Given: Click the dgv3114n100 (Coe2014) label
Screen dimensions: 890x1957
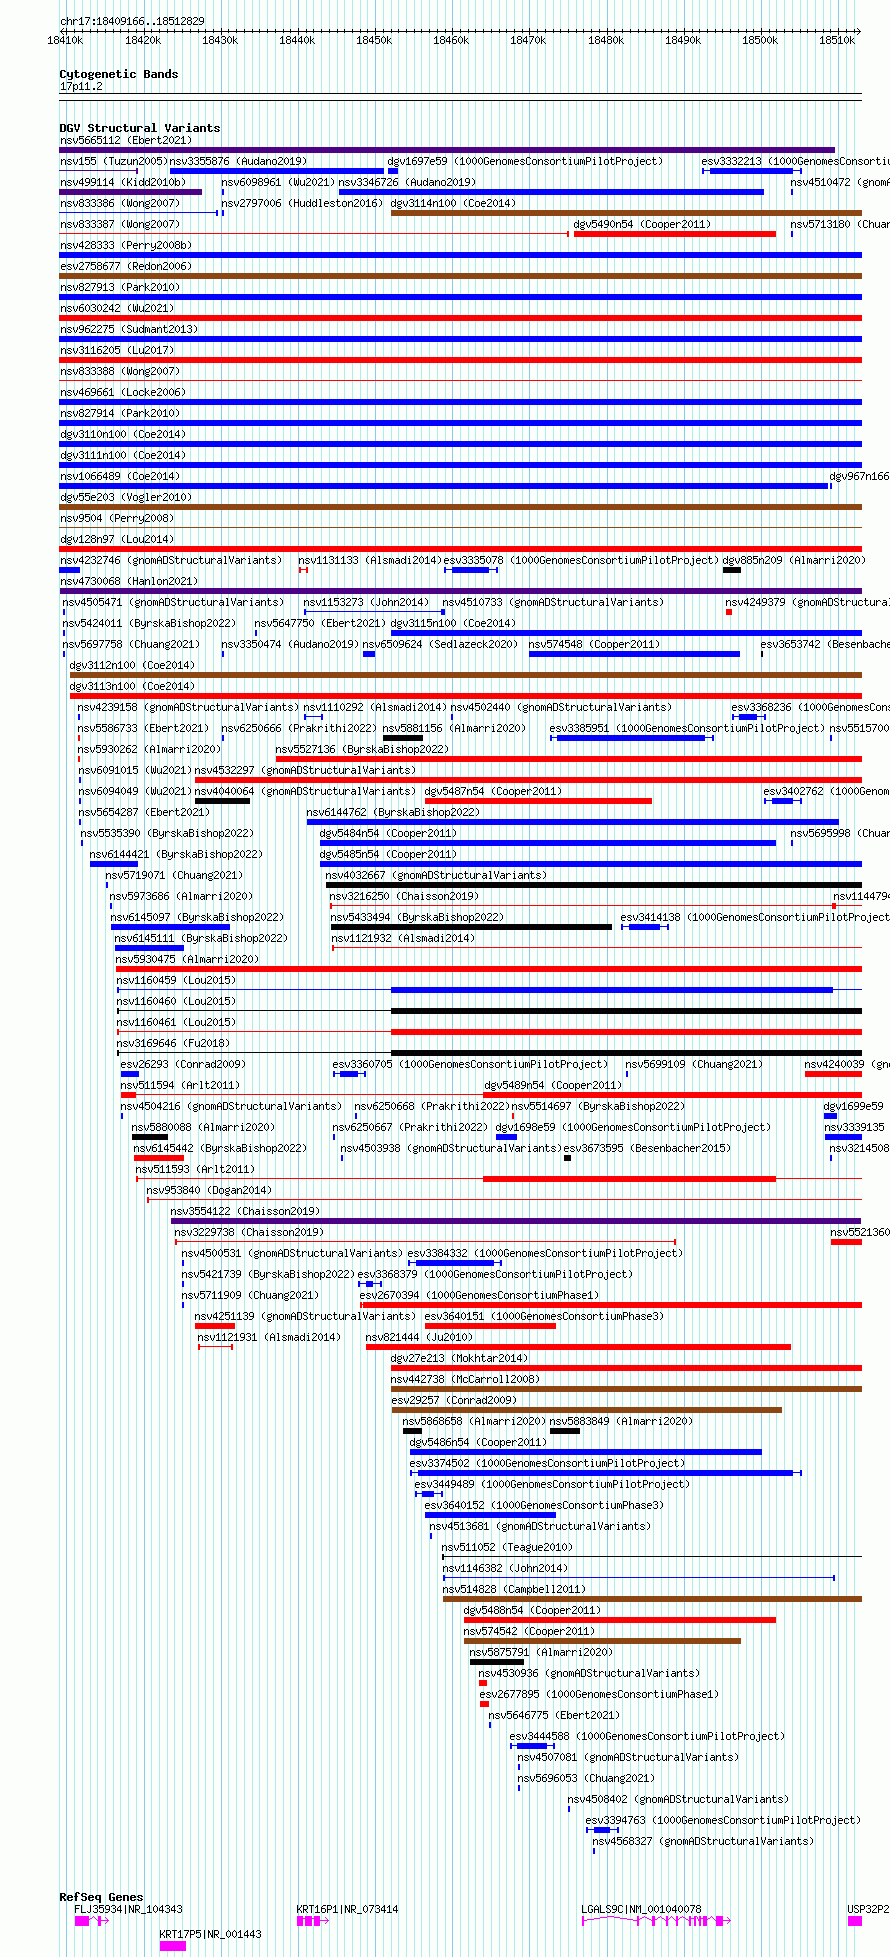Looking at the screenshot, I should (x=453, y=203).
